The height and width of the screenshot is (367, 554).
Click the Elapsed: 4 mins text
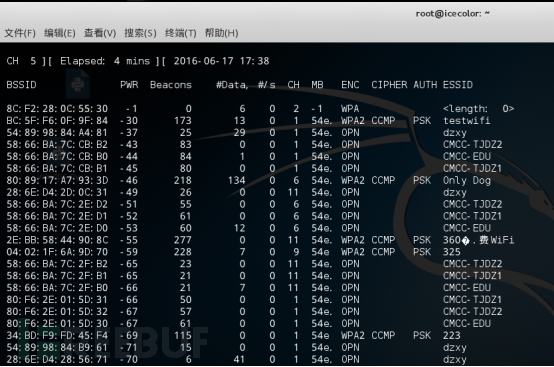click(x=105, y=61)
